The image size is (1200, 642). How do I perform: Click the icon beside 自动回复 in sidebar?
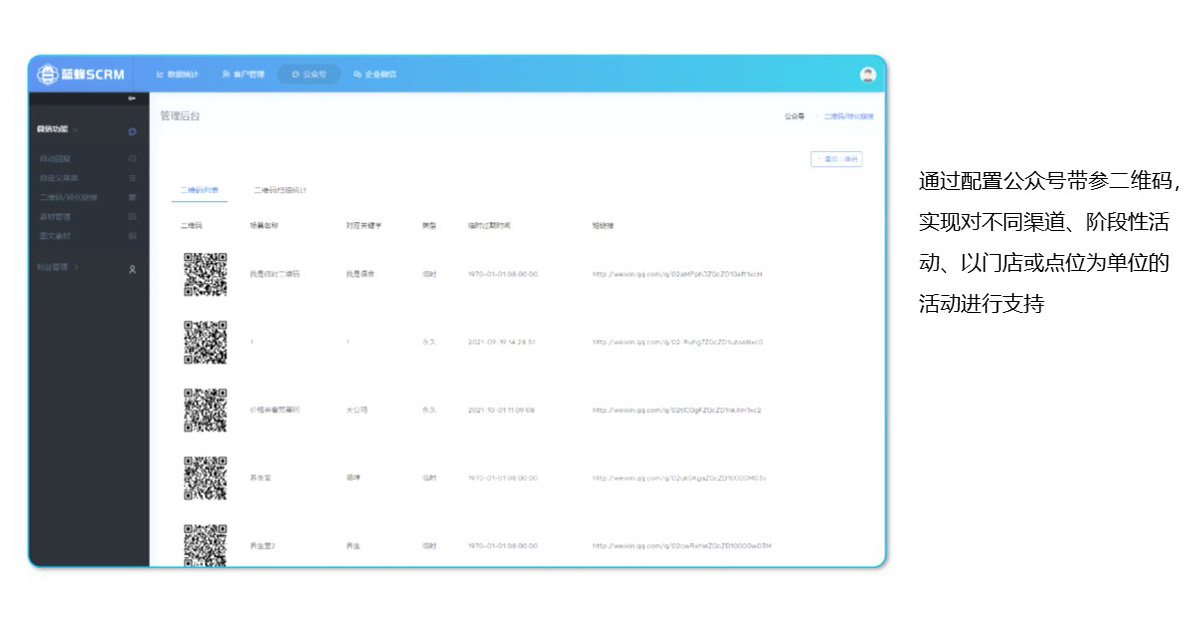[132, 159]
